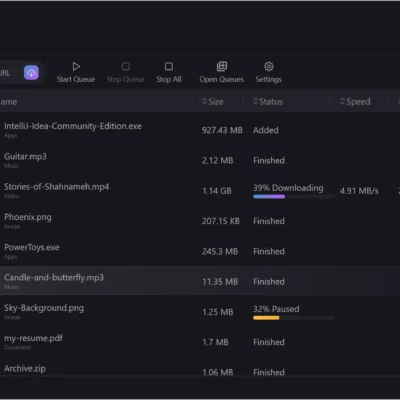Select the my-resume.pdf download
Image resolution: width=400 pixels, height=400 pixels.
click(x=200, y=342)
